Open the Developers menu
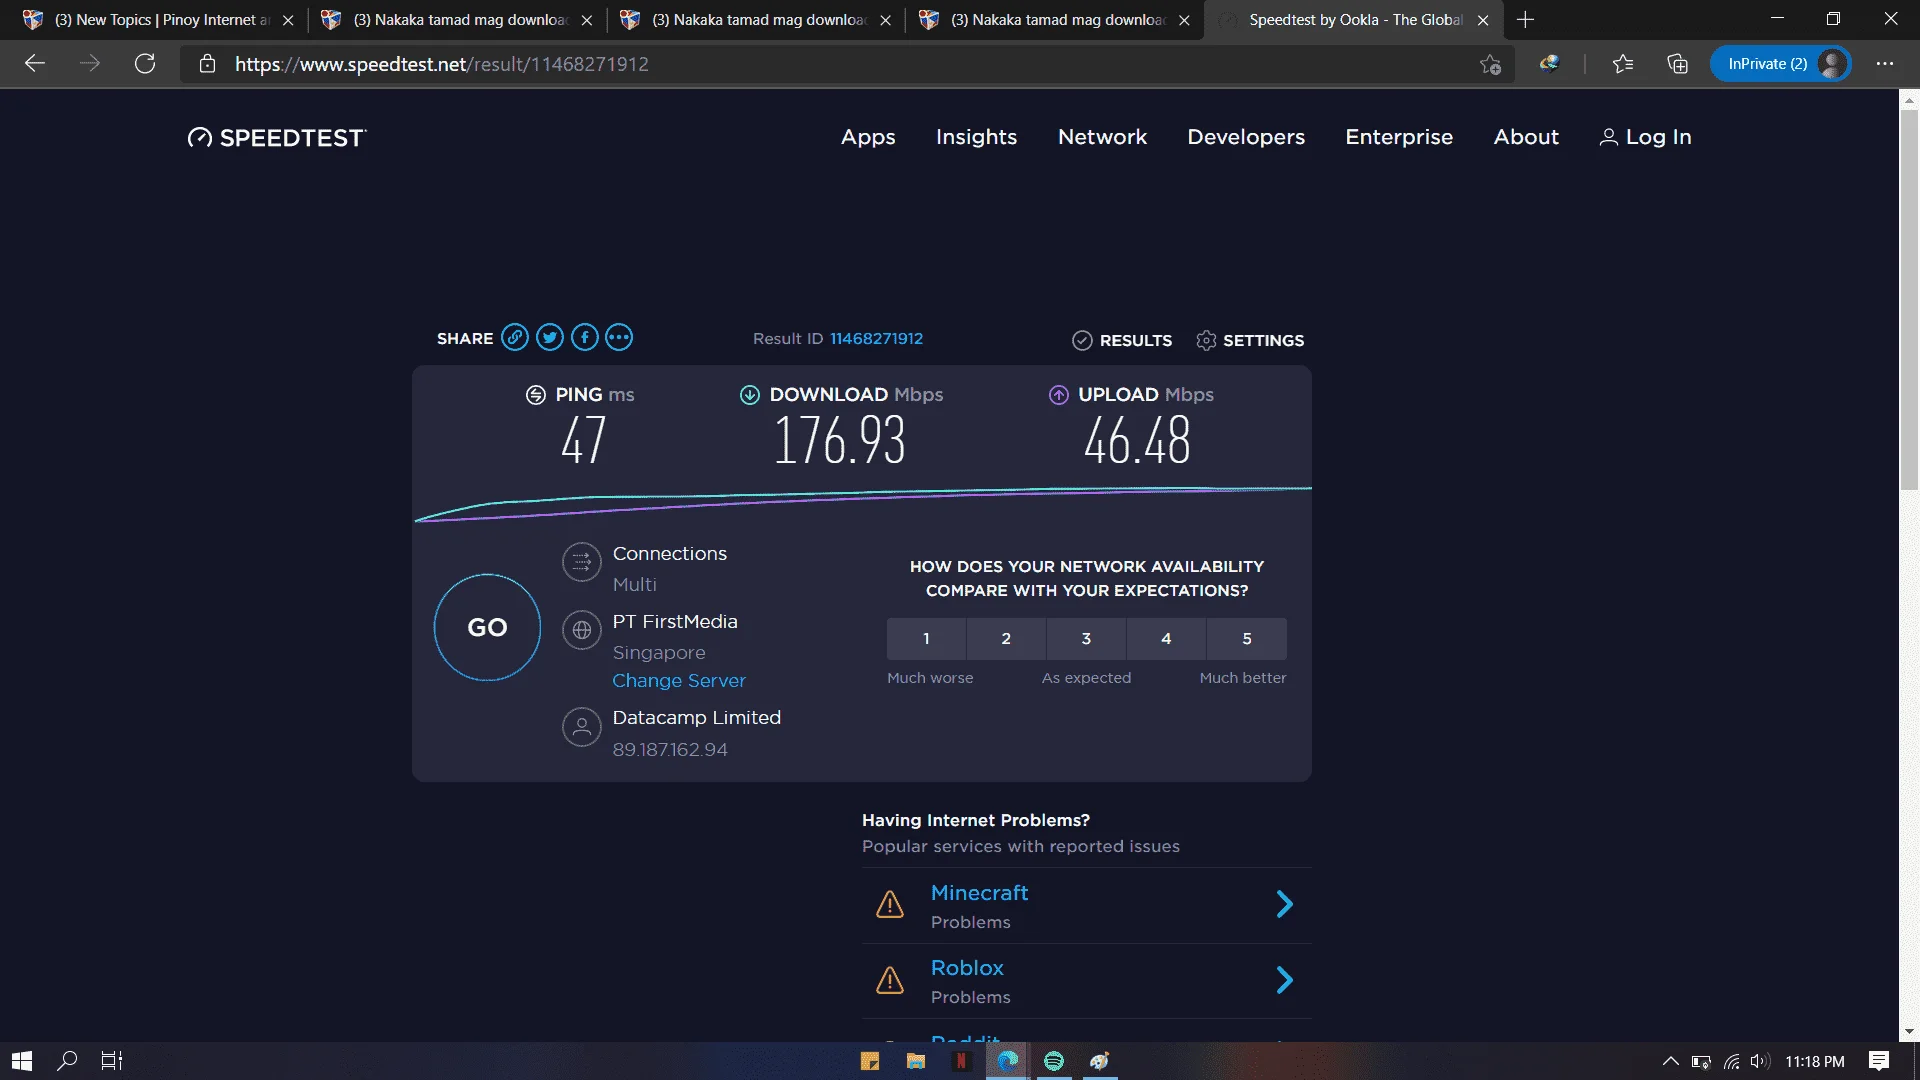This screenshot has width=1920, height=1080. tap(1246, 137)
